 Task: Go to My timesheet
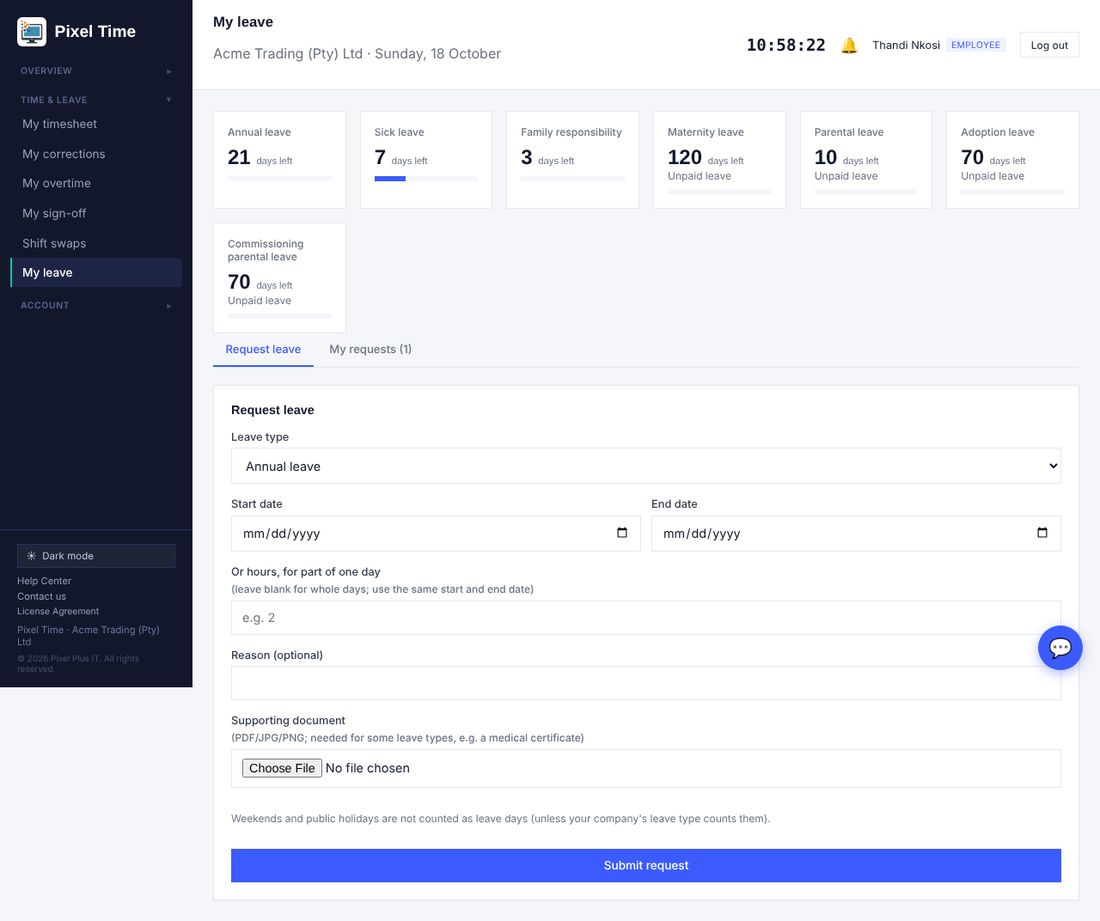96,124
